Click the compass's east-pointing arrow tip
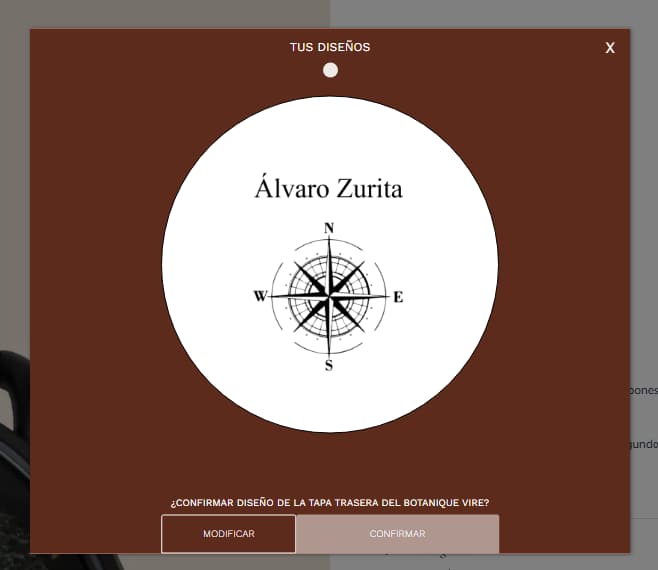This screenshot has width=658, height=570. tap(385, 296)
